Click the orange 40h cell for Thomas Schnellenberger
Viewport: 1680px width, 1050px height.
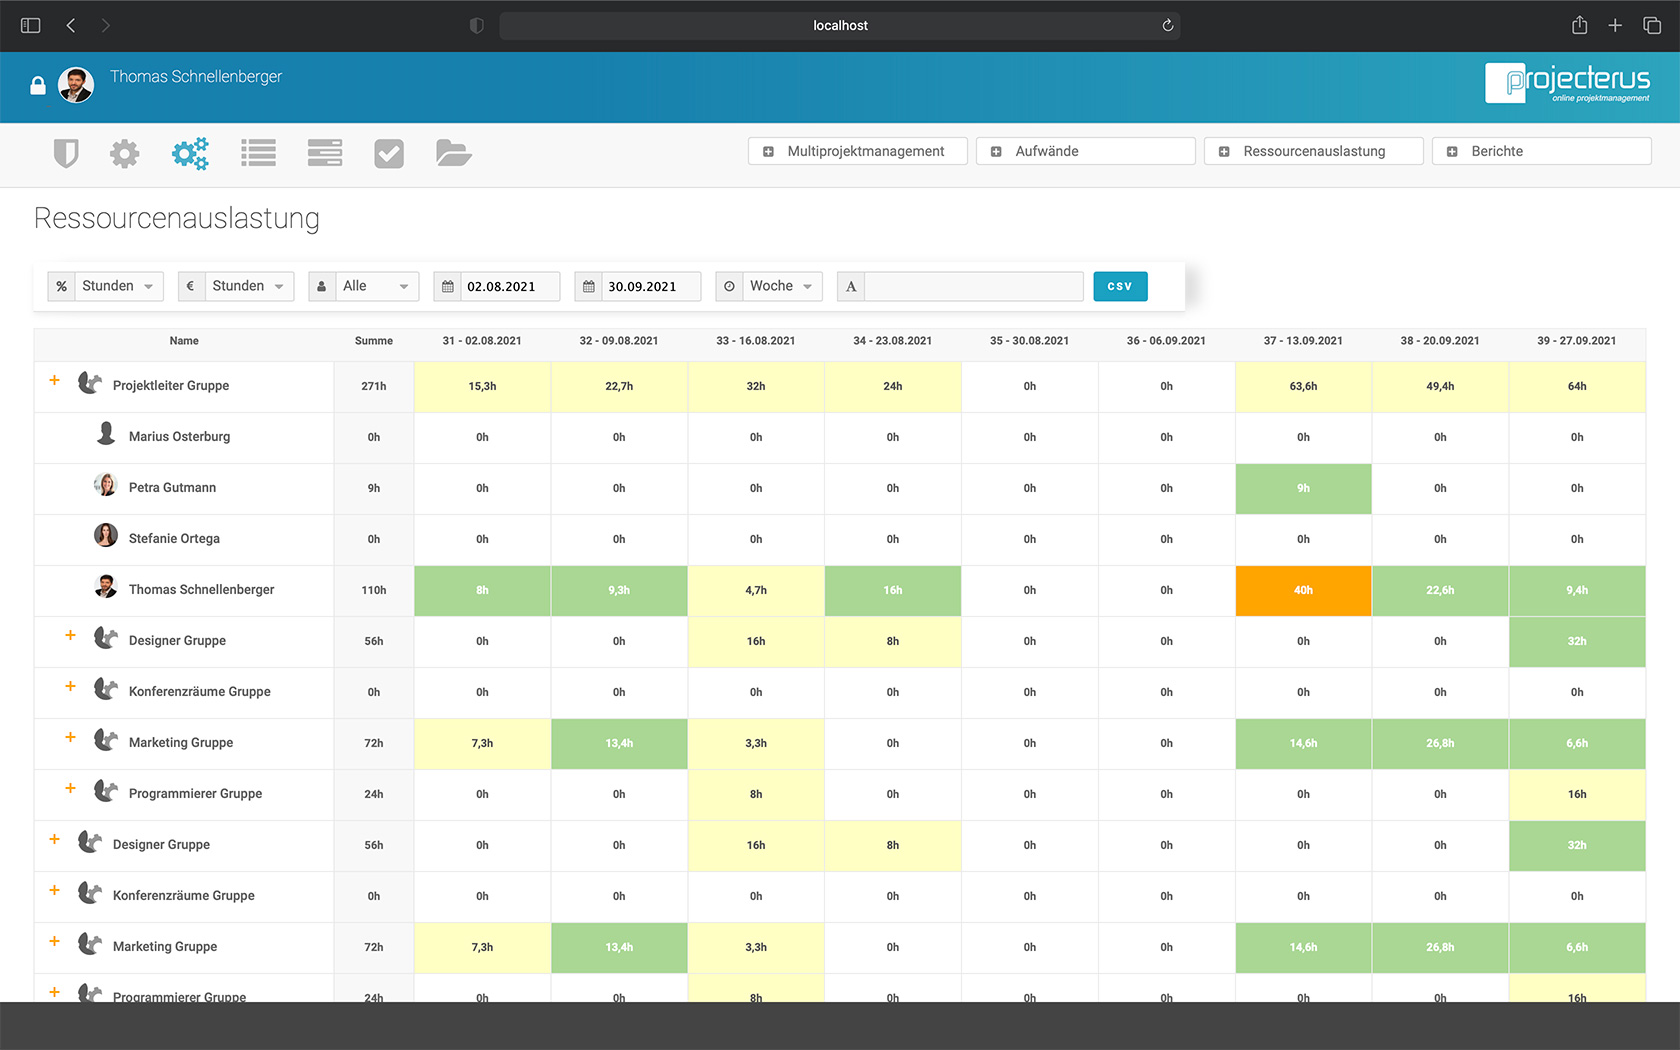[1303, 590]
